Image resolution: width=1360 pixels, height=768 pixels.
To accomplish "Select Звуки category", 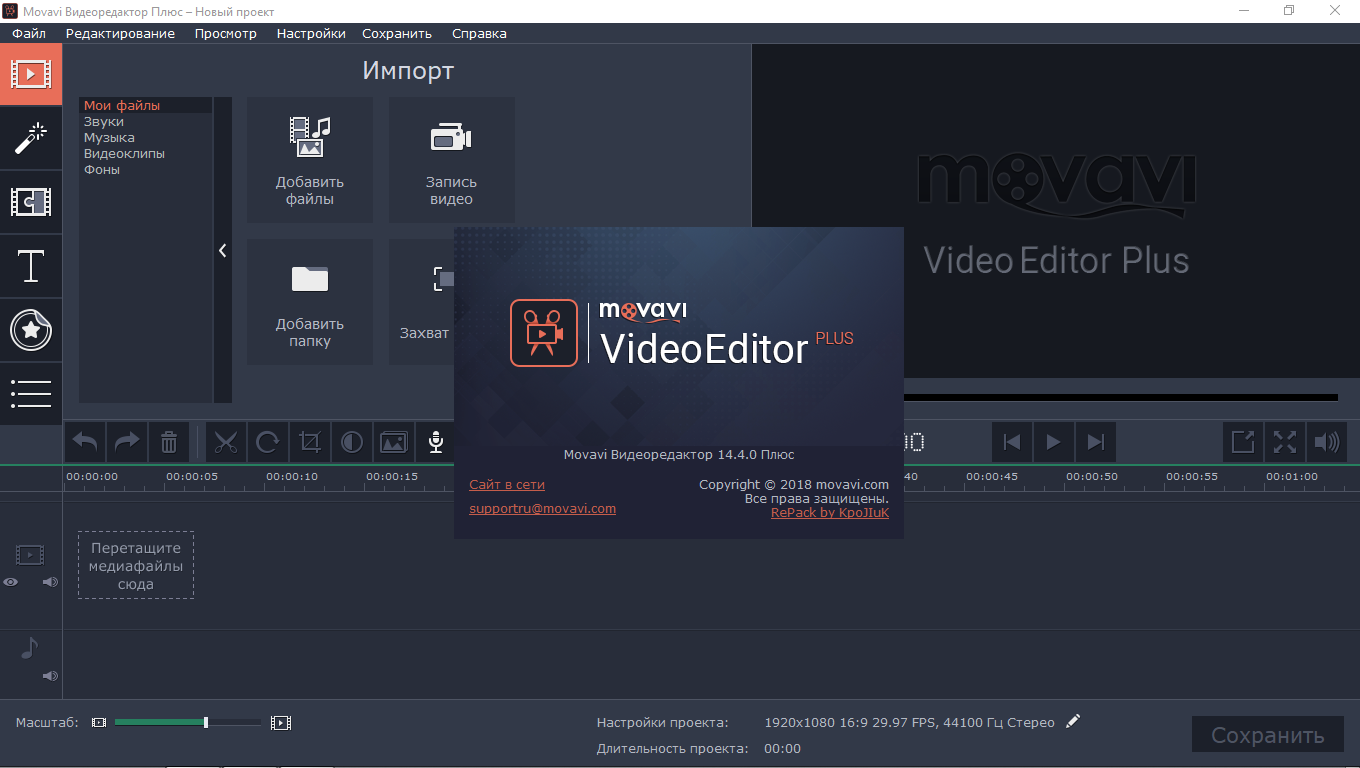I will (x=145, y=121).
